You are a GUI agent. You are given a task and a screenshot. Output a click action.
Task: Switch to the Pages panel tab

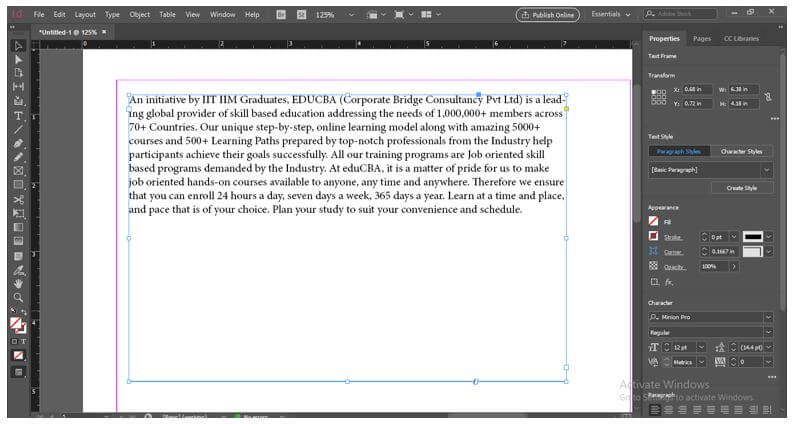coord(702,39)
